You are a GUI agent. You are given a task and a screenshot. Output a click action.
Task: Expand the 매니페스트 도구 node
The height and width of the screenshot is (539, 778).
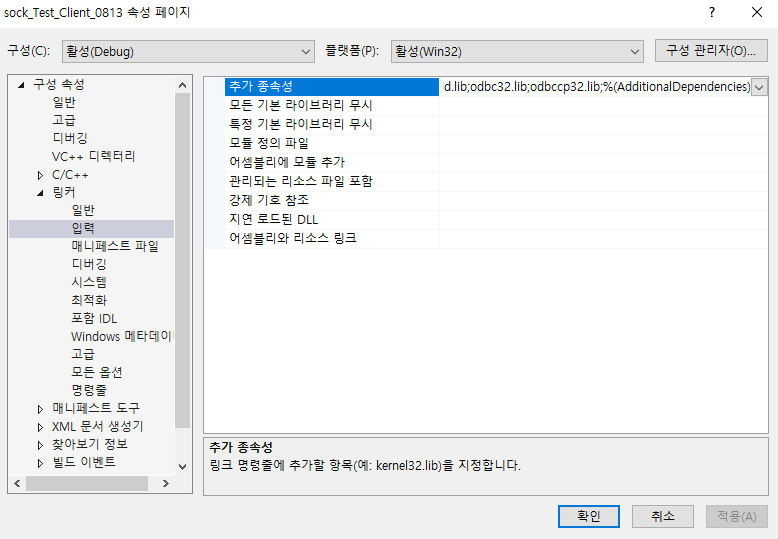click(40, 409)
